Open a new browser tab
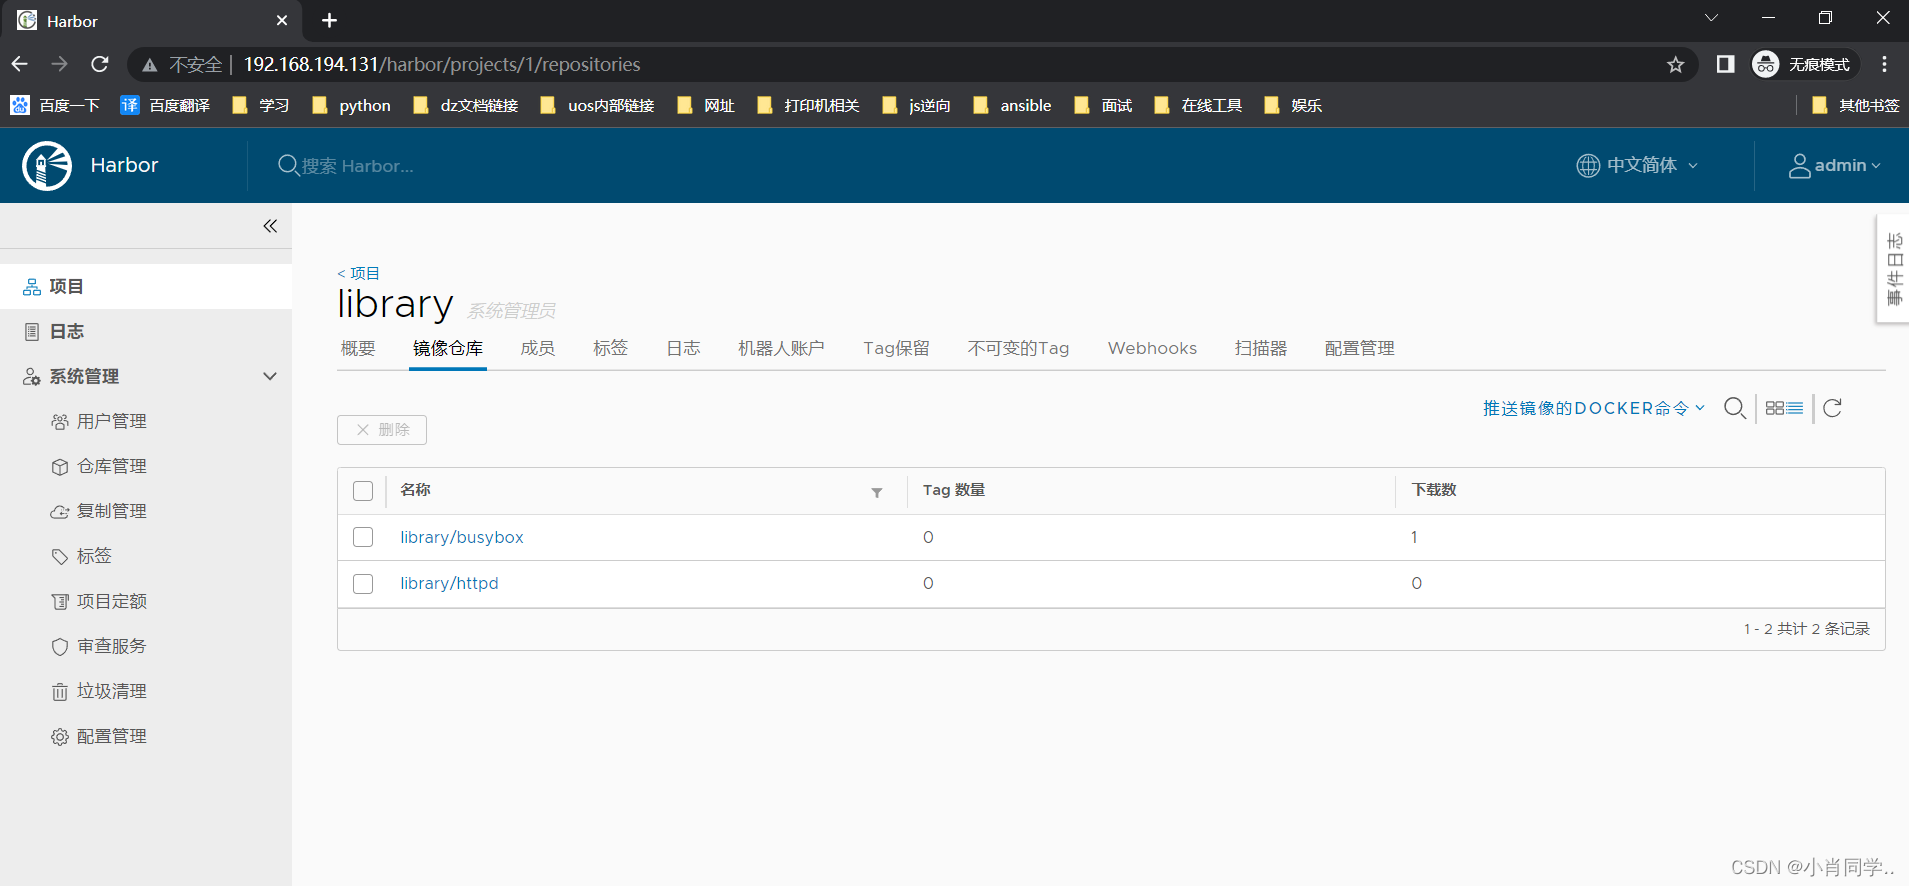Image resolution: width=1909 pixels, height=886 pixels. tap(329, 20)
